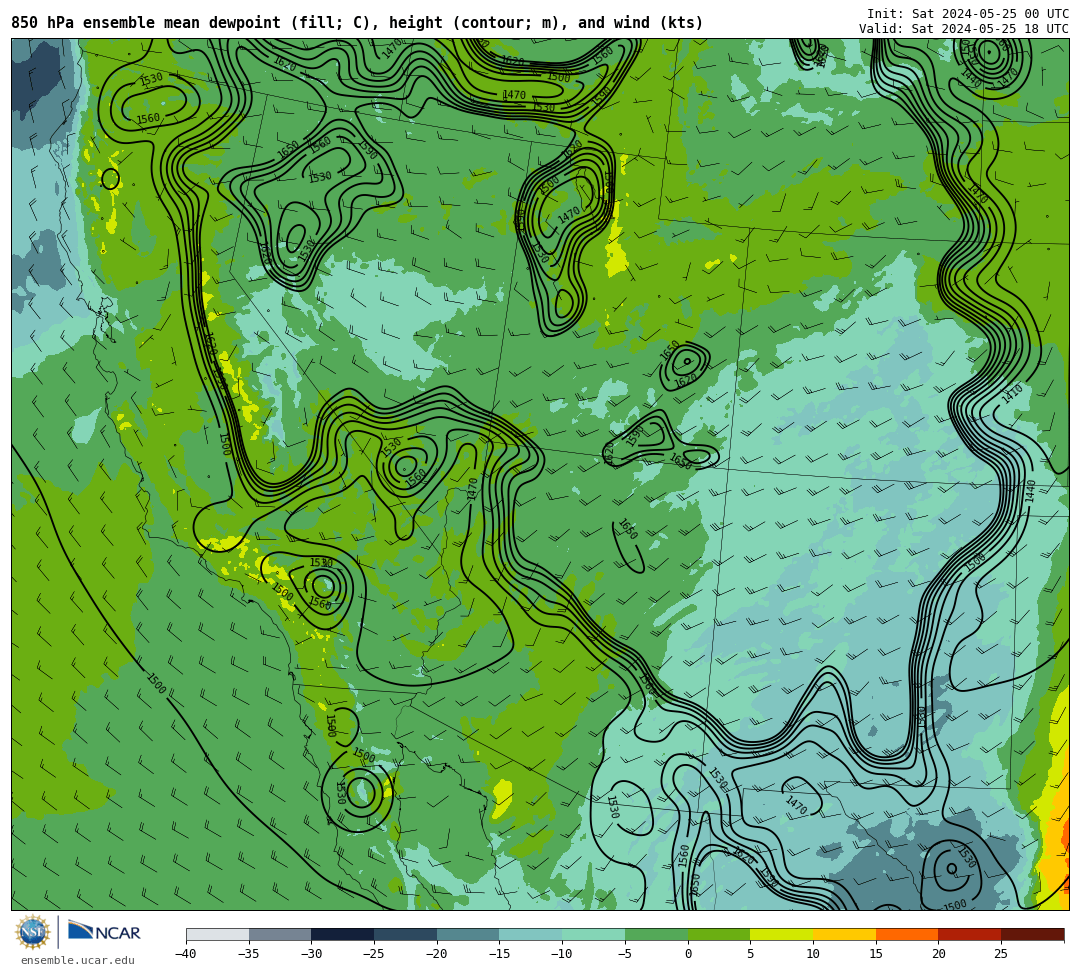Click the colorbar segment between -35 and -30
Screen dimensions: 1080x973
[x=280, y=934]
